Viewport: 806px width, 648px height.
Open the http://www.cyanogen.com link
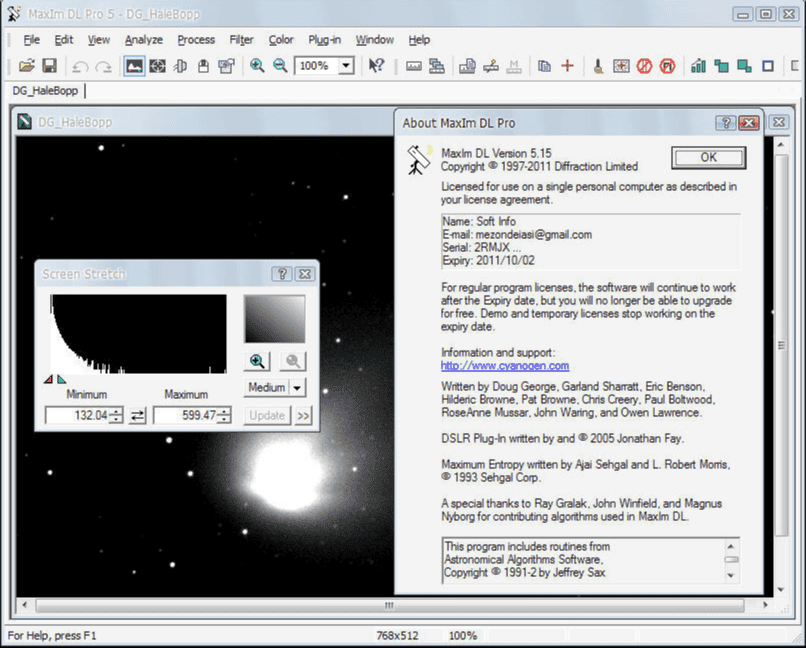[x=505, y=365]
